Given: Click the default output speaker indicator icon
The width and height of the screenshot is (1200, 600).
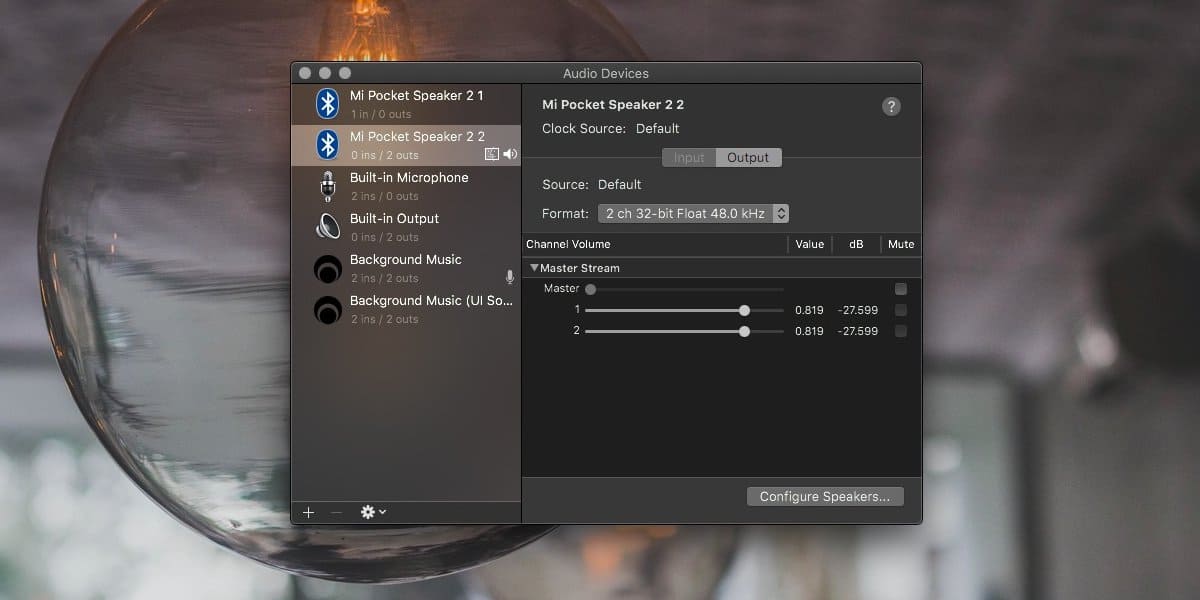Looking at the screenshot, I should click(510, 154).
